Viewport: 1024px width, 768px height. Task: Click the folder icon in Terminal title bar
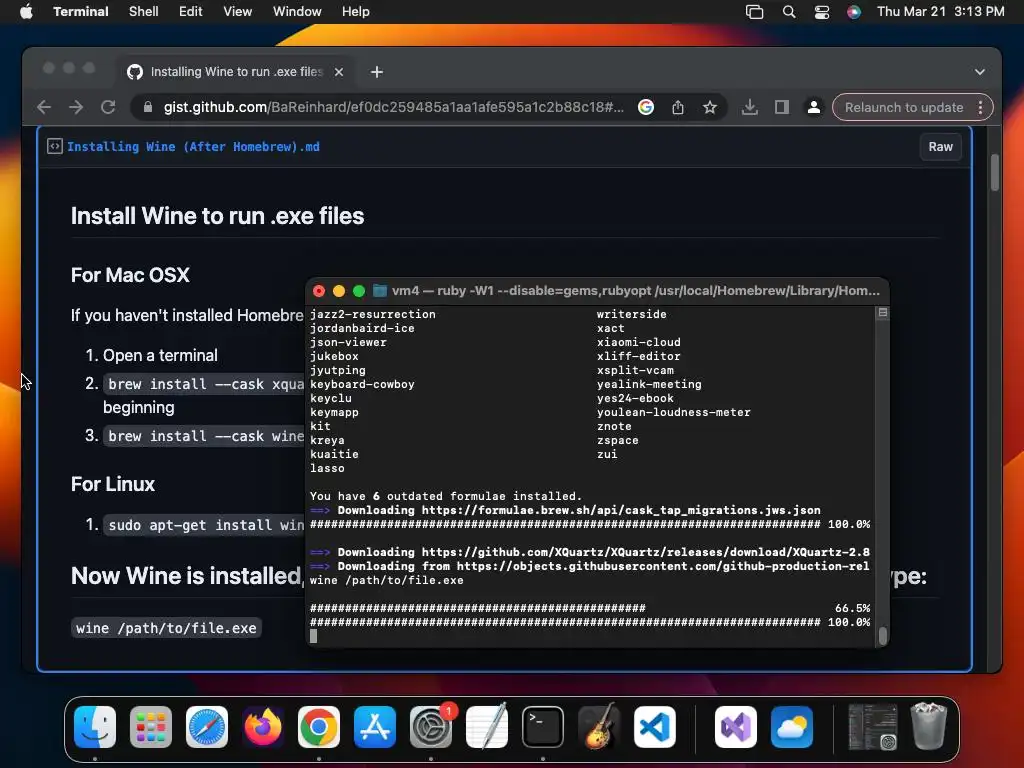(x=379, y=290)
